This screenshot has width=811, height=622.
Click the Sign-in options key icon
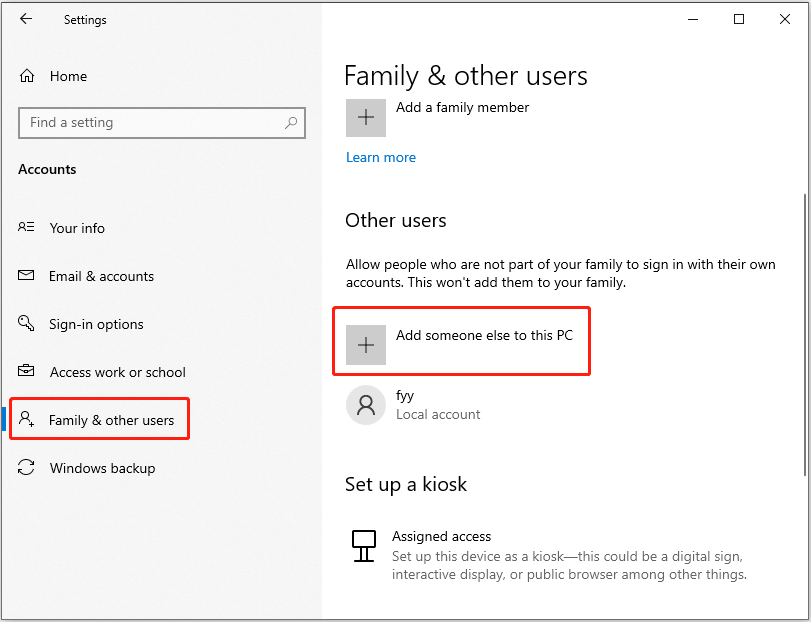click(27, 324)
